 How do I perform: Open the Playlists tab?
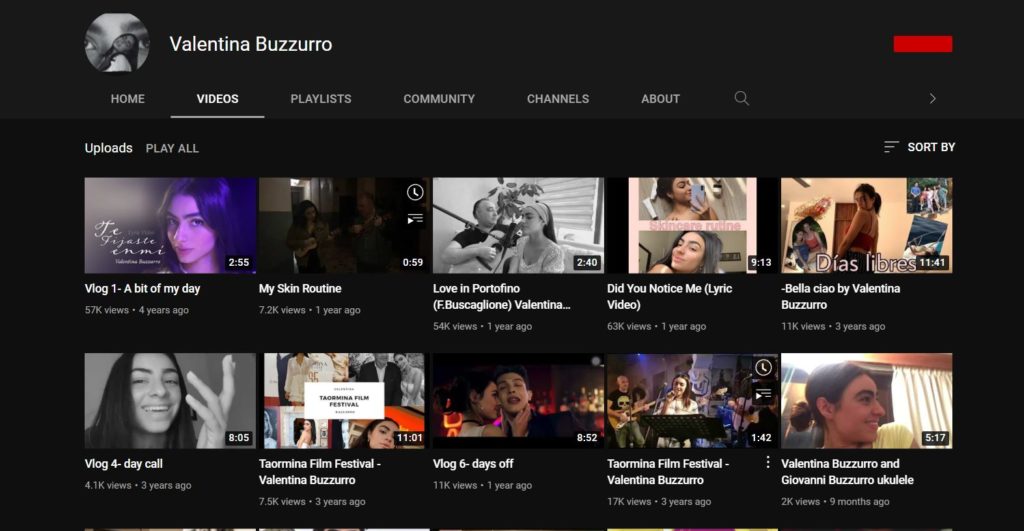[x=321, y=99]
